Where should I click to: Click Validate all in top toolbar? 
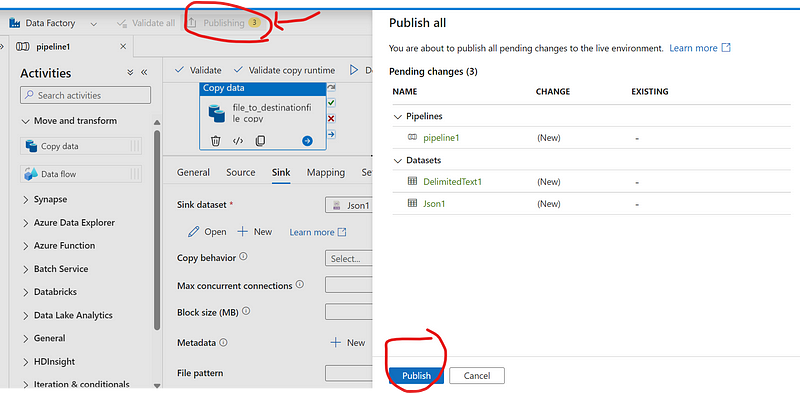[x=146, y=23]
